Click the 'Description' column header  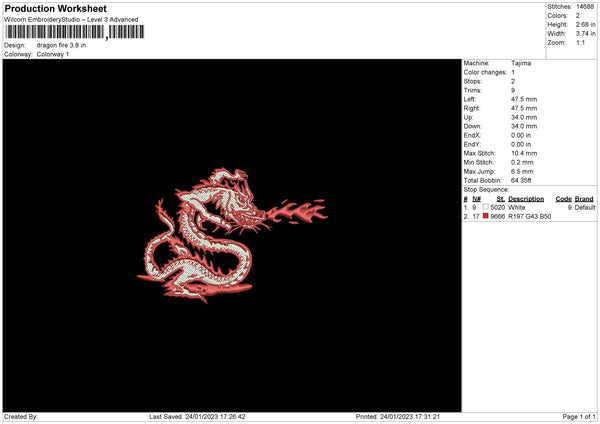pyautogui.click(x=526, y=199)
